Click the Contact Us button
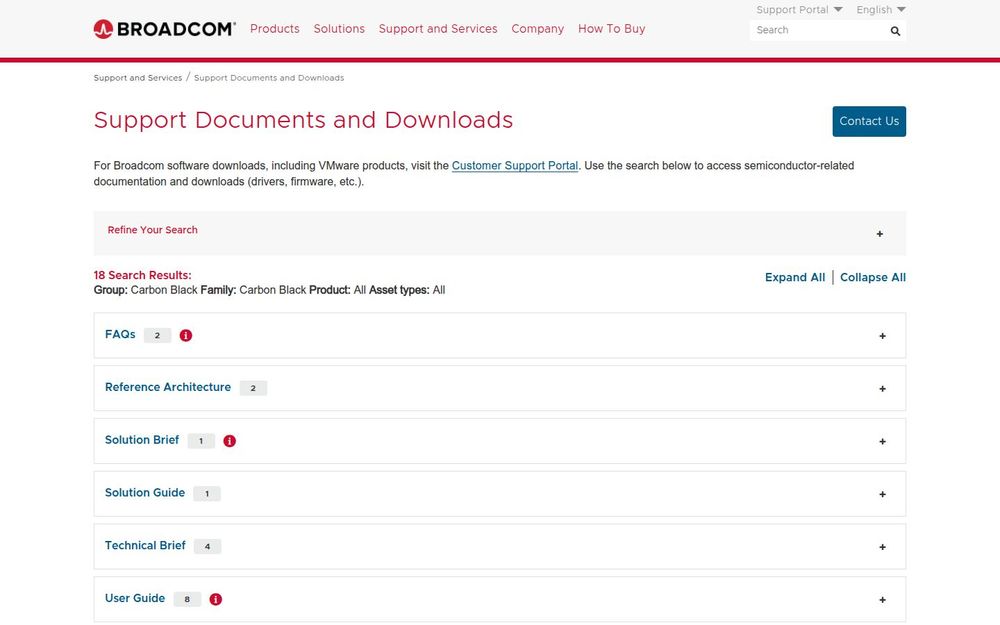The height and width of the screenshot is (625, 1000). pos(869,121)
